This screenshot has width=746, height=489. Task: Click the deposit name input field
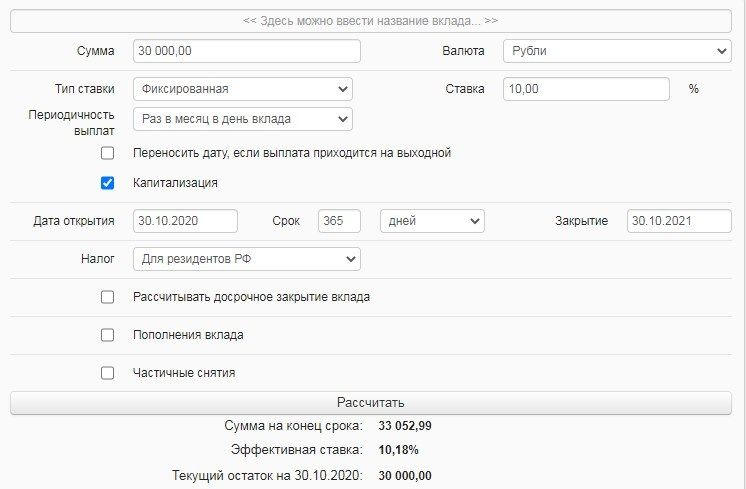click(x=371, y=20)
